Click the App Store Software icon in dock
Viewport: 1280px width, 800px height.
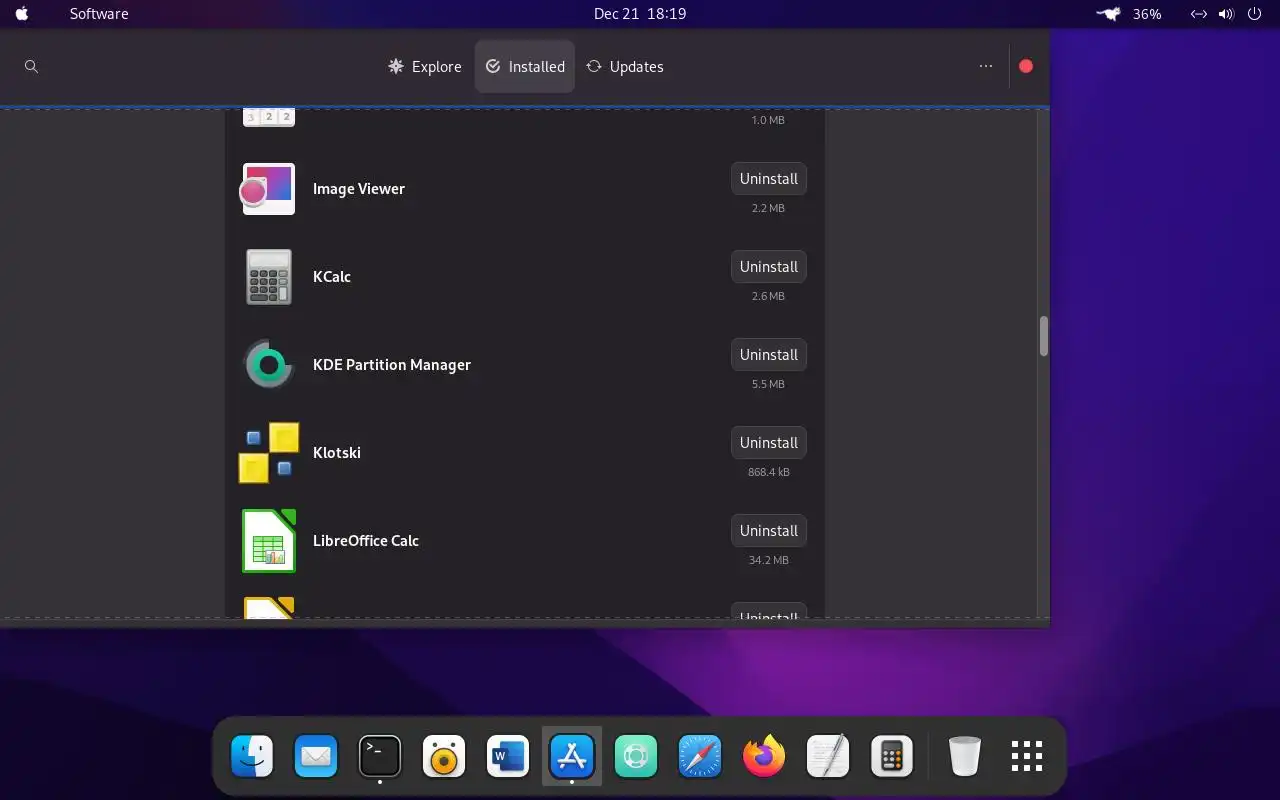572,756
